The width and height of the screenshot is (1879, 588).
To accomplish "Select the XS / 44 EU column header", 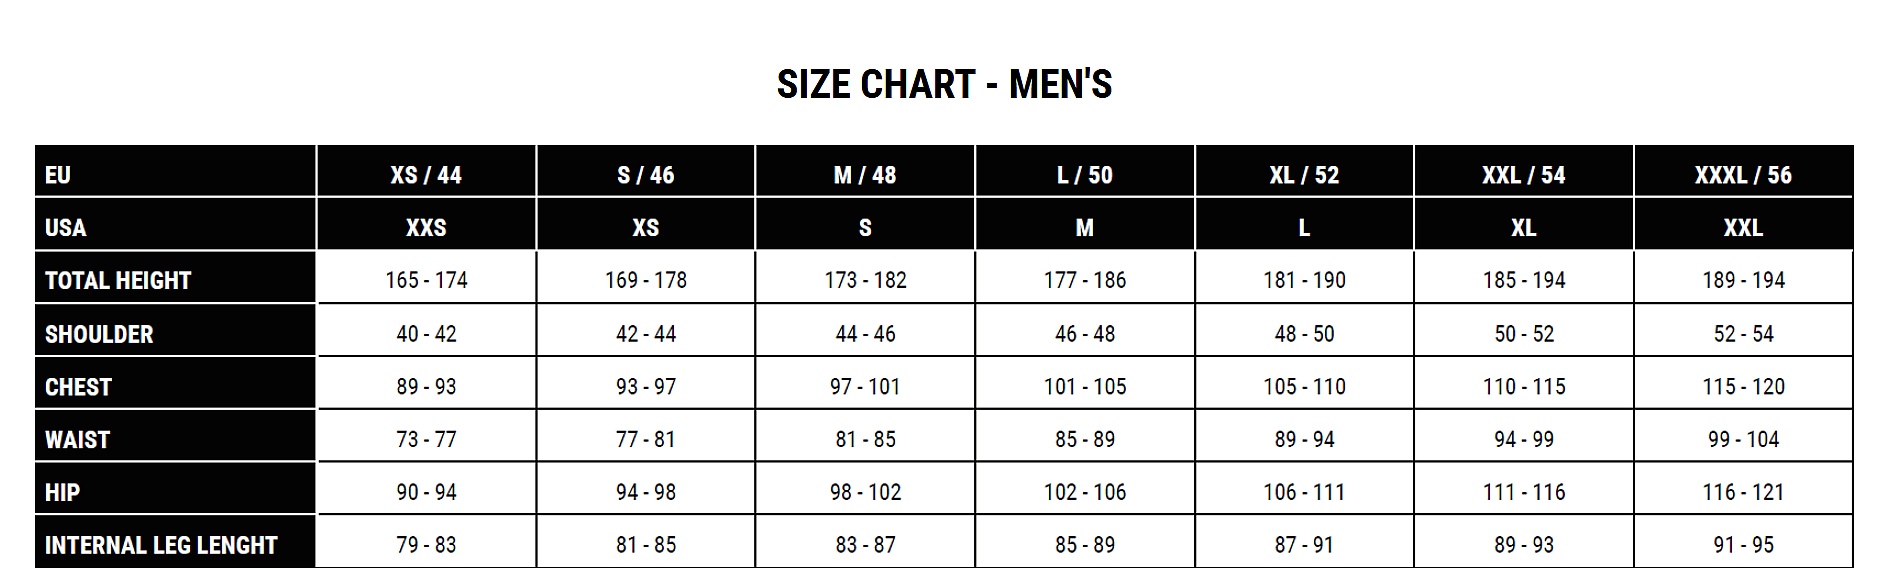I will [x=426, y=175].
